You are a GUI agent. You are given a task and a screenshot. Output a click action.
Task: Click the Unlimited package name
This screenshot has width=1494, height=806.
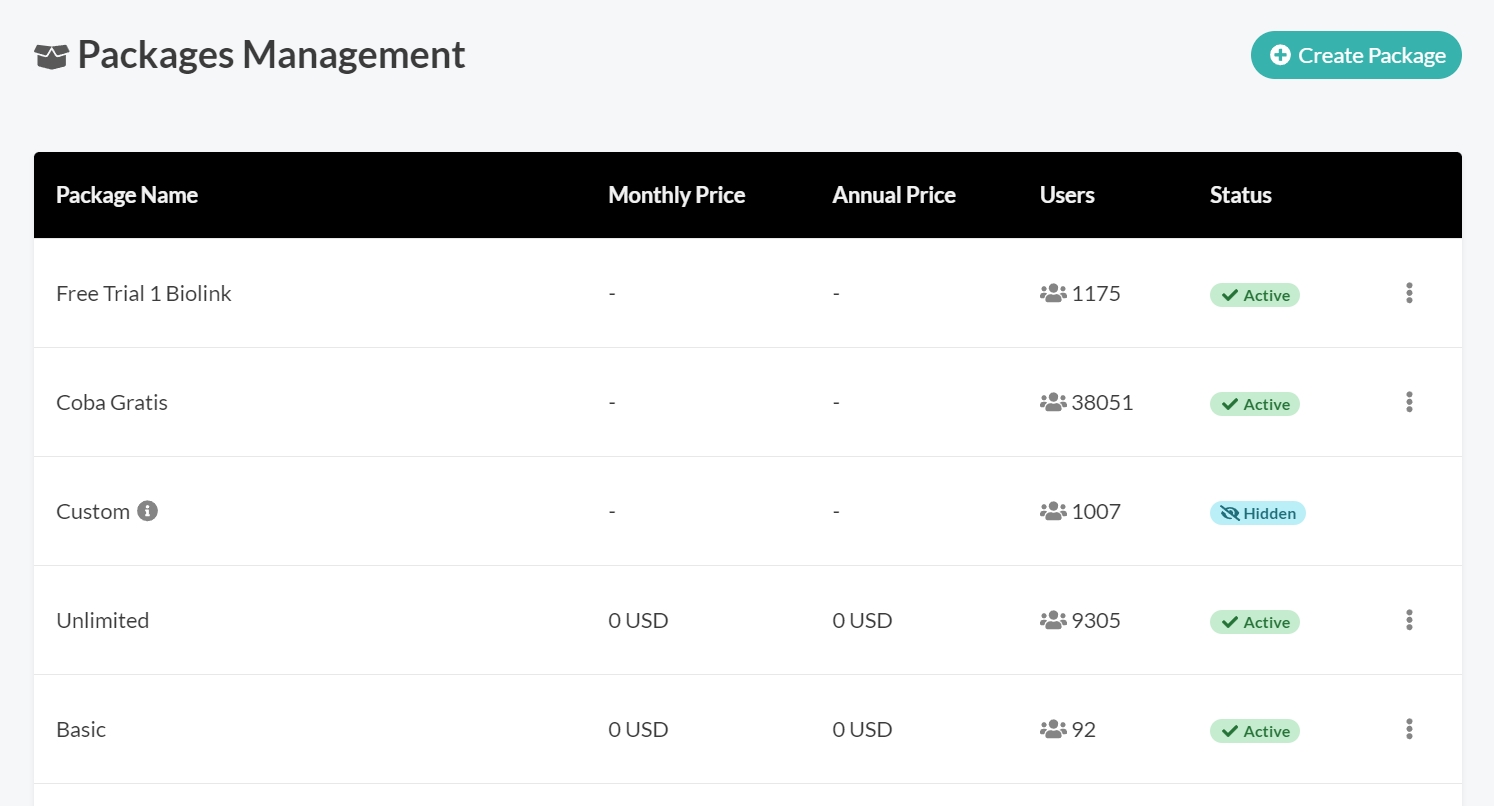click(x=103, y=621)
